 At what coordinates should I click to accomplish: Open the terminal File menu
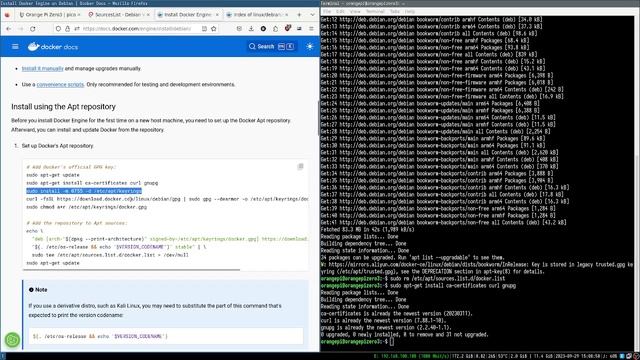[x=327, y=11]
